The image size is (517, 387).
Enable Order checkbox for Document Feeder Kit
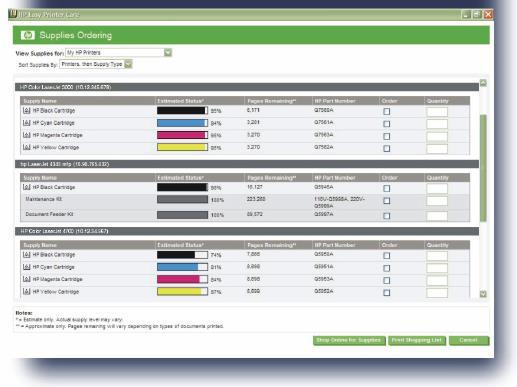coord(387,216)
